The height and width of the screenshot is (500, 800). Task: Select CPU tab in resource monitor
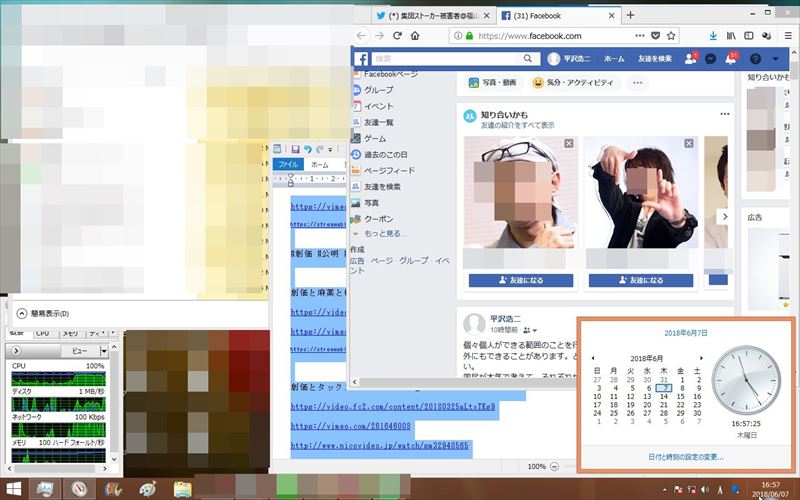(43, 333)
